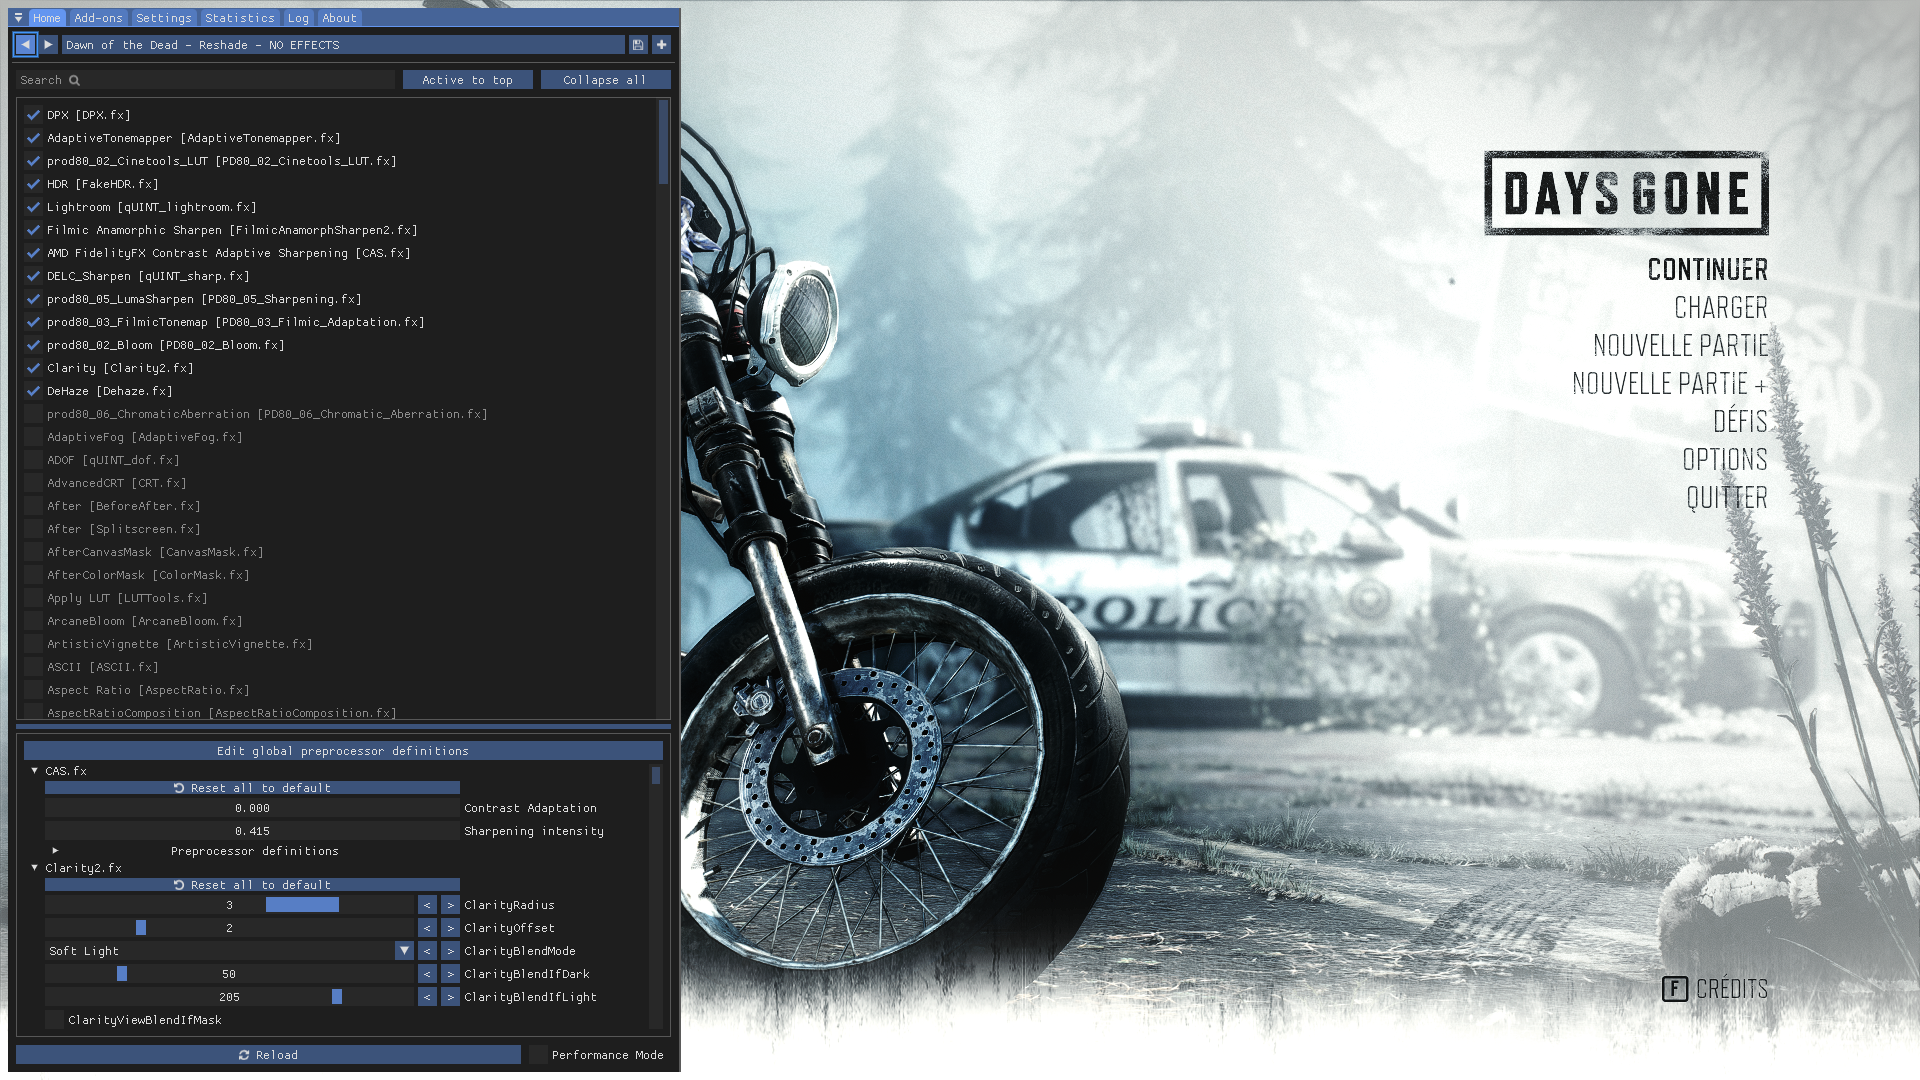Increase ClarityBlendIfLight with right arrow
The width and height of the screenshot is (1920, 1080).
coord(450,997)
